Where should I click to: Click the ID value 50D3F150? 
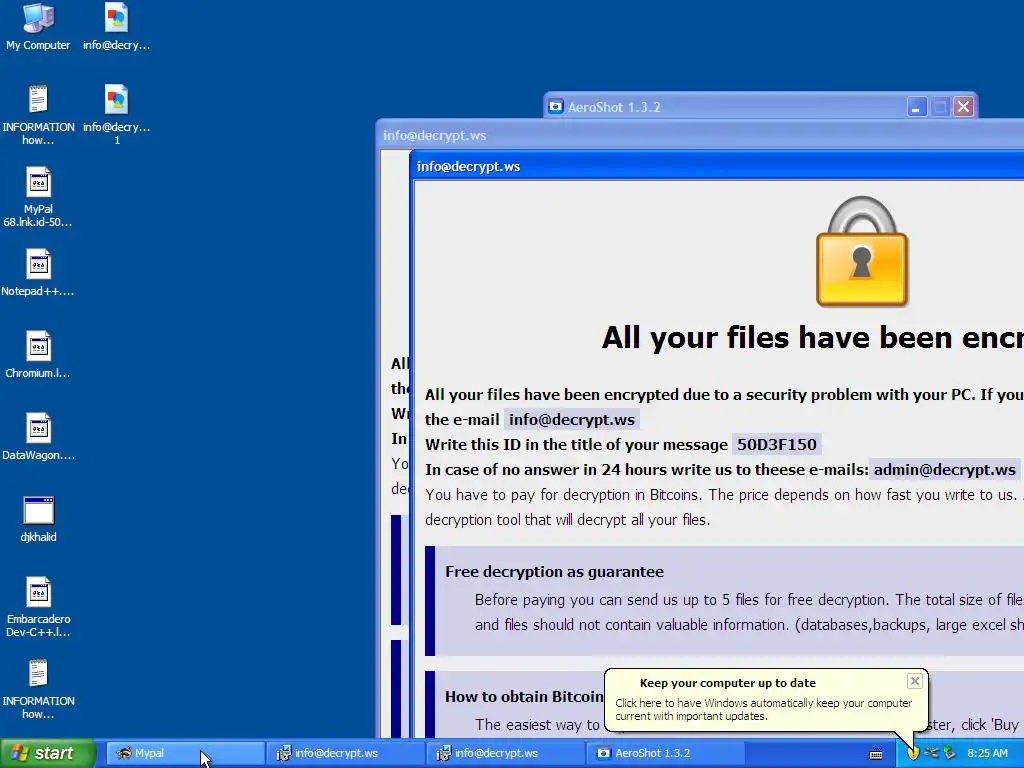[776, 445]
